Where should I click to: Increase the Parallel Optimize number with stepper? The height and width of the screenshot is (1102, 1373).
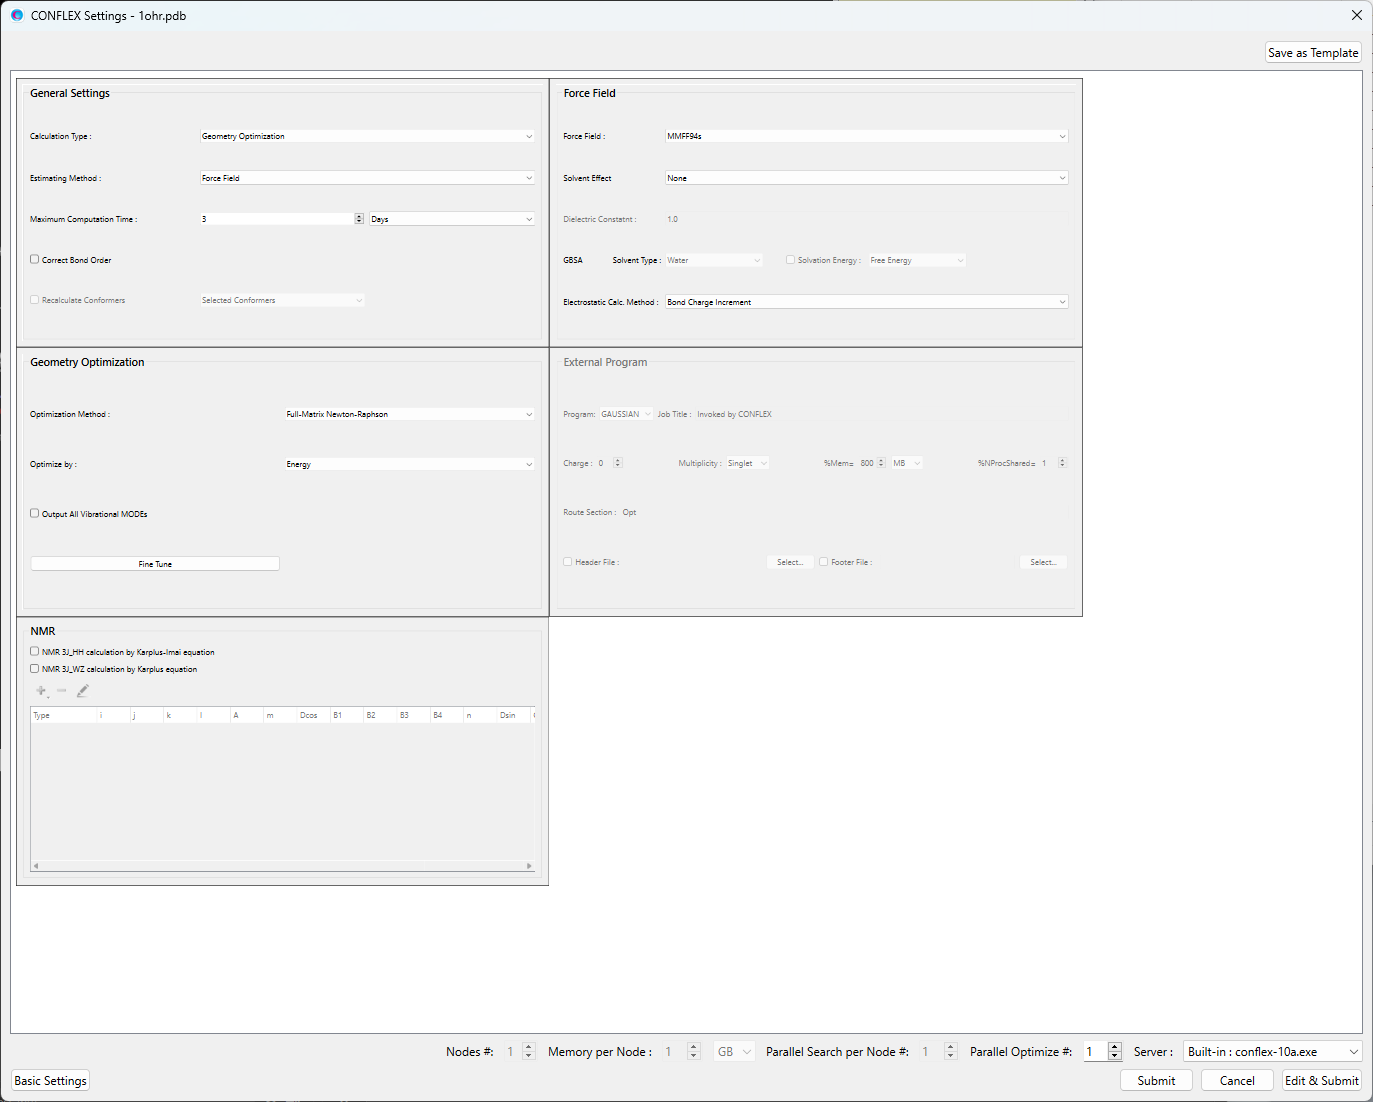(1114, 1046)
